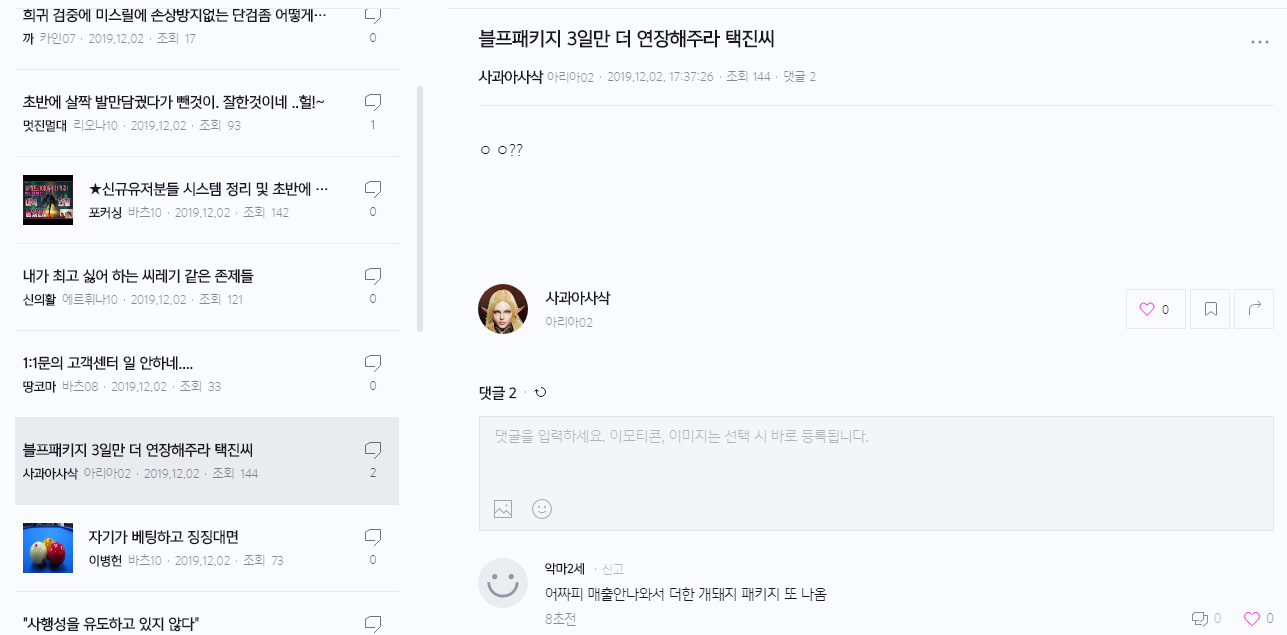Like the post with the heart button
The width and height of the screenshot is (1287, 635).
[x=1156, y=310]
